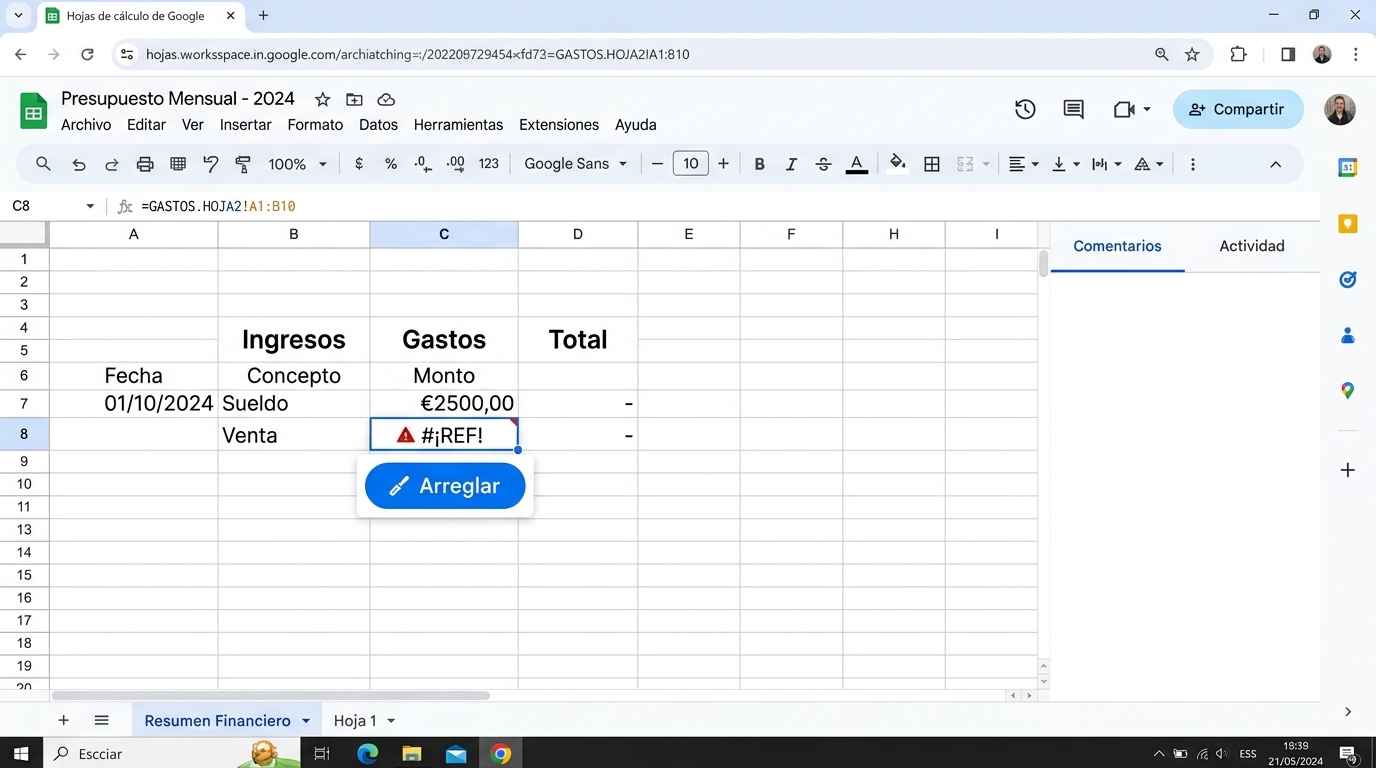Click the Arreglar button

point(445,486)
